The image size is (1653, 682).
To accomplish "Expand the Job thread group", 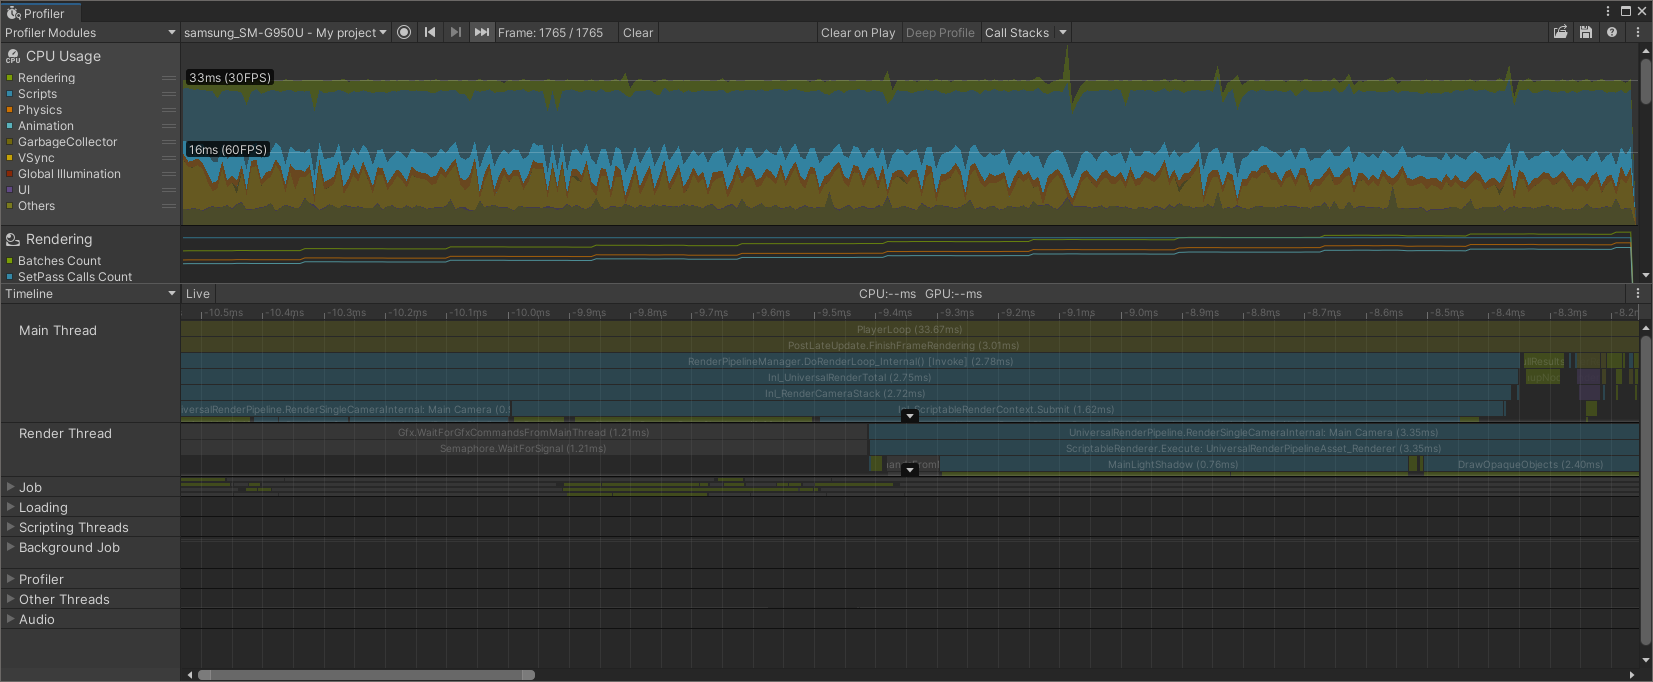I will pyautogui.click(x=11, y=487).
